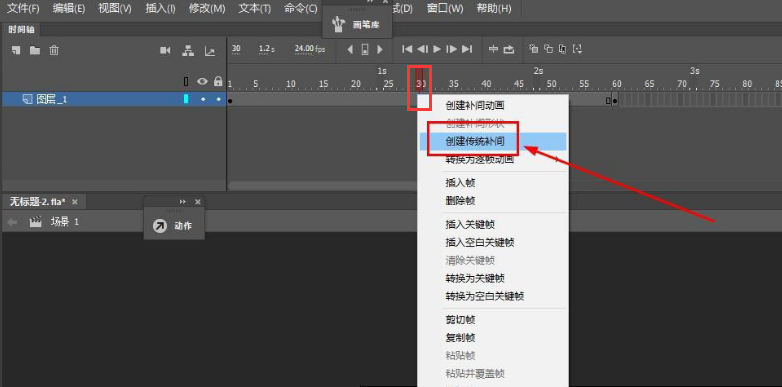
Task: Add a new layer folder
Action: 35,50
